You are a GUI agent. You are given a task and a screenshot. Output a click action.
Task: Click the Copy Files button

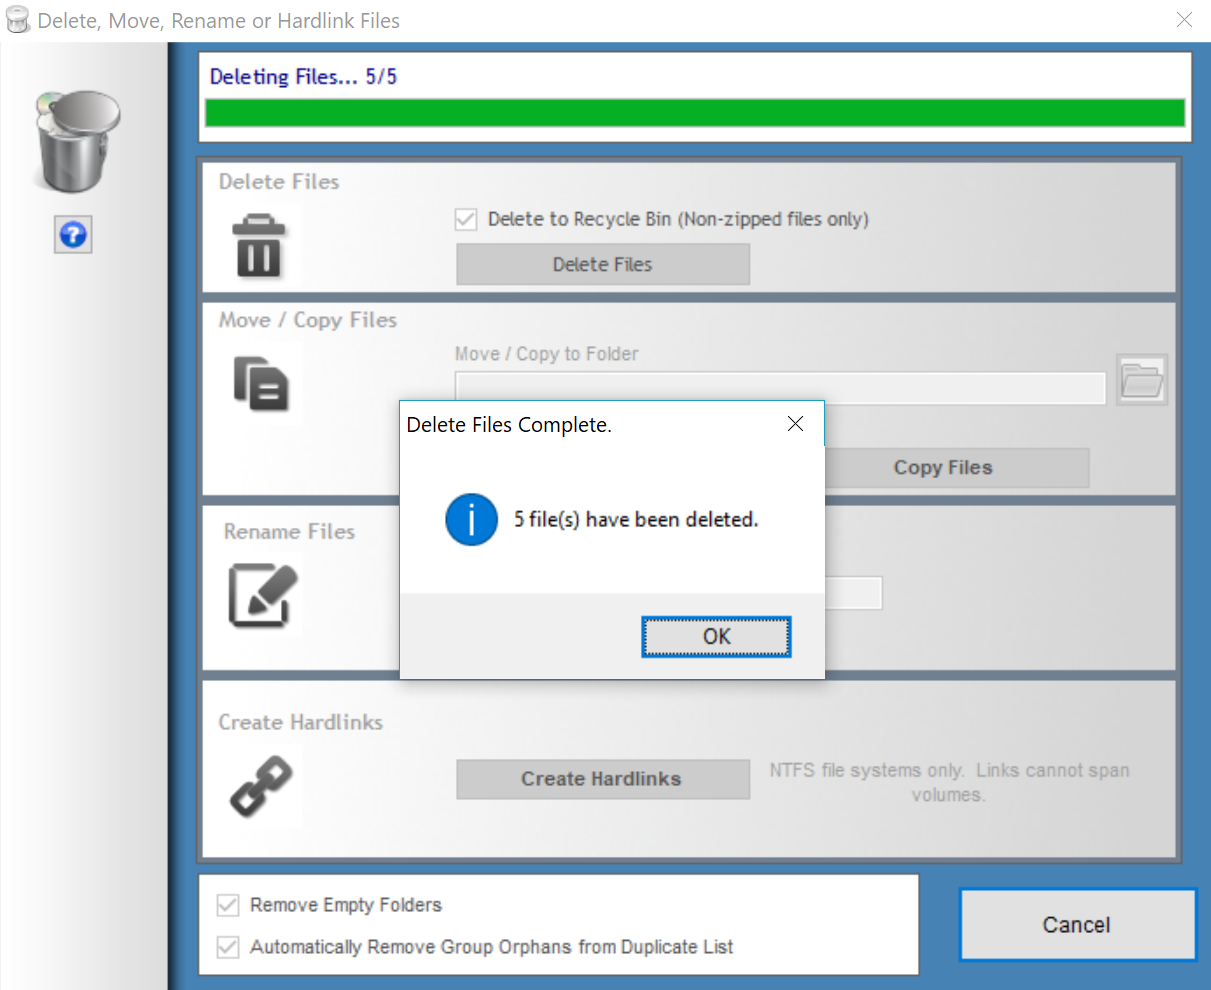[943, 468]
